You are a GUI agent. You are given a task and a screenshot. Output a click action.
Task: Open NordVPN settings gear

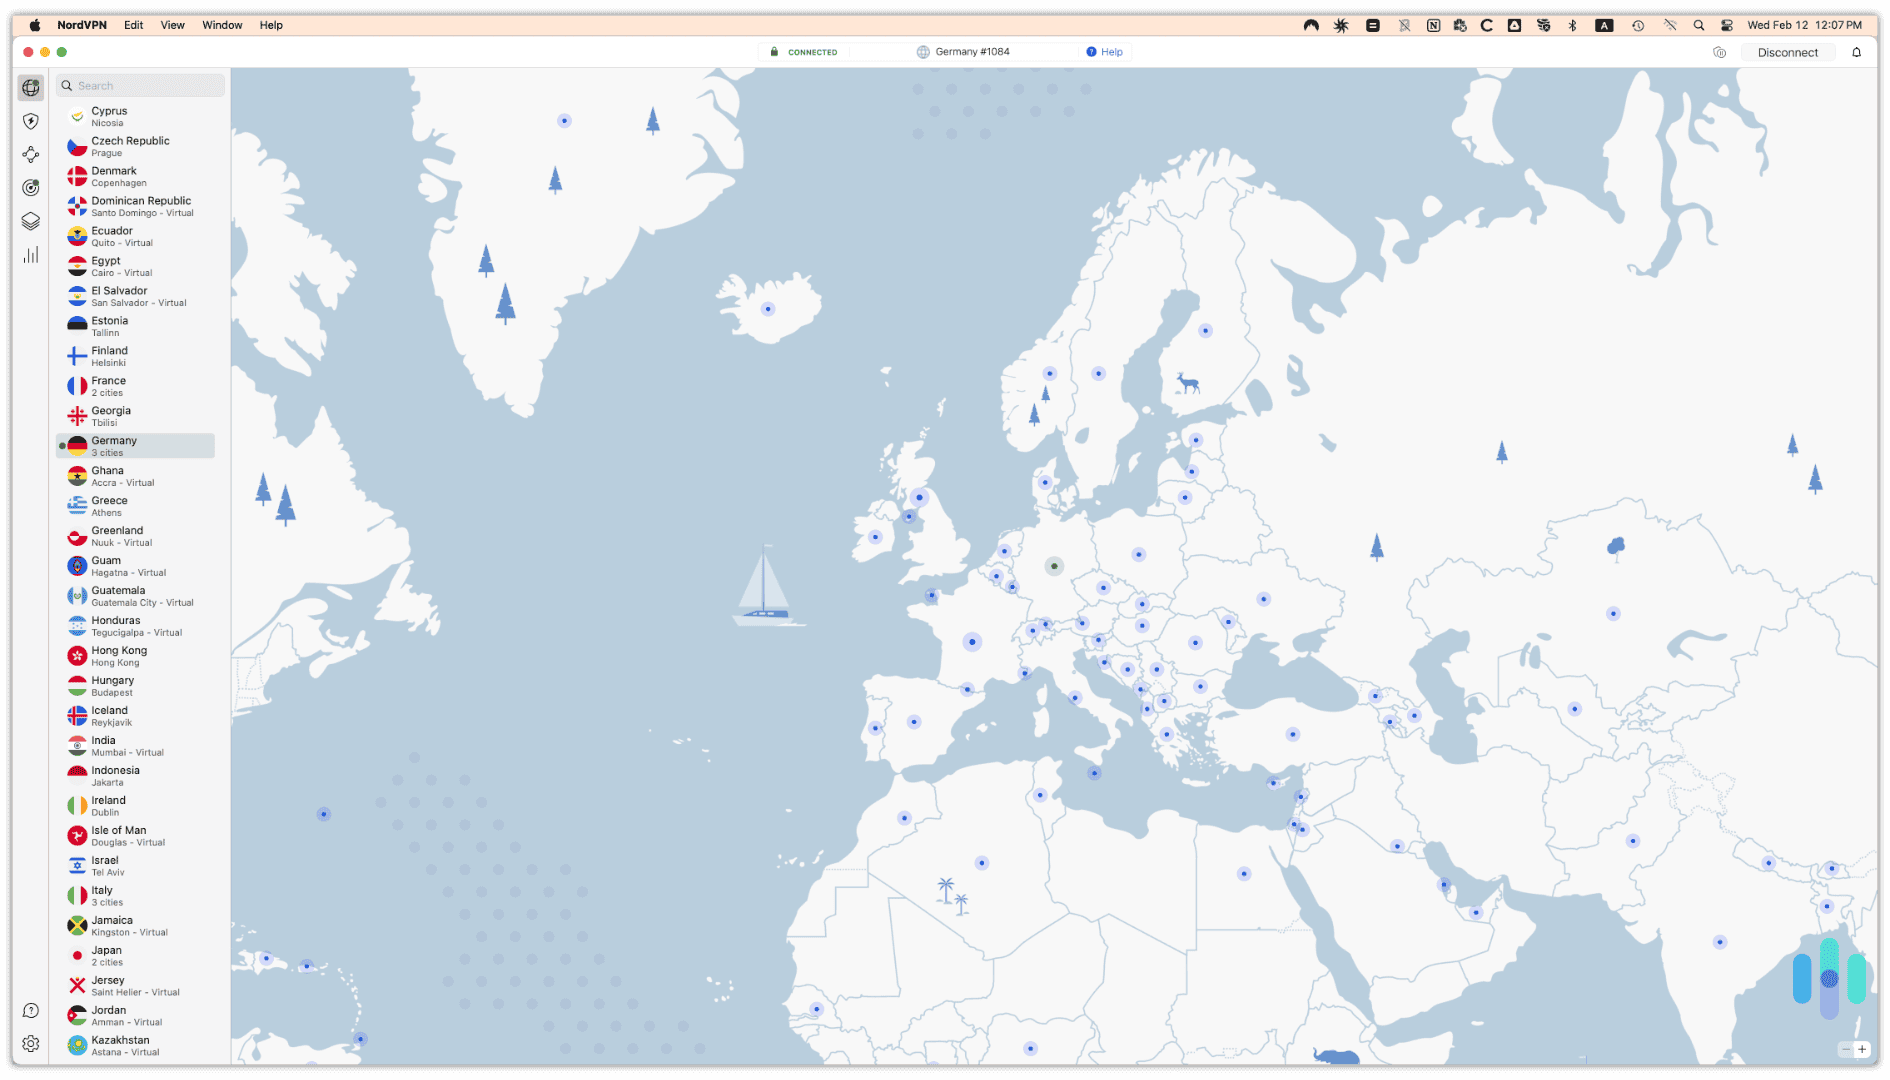click(x=30, y=1044)
